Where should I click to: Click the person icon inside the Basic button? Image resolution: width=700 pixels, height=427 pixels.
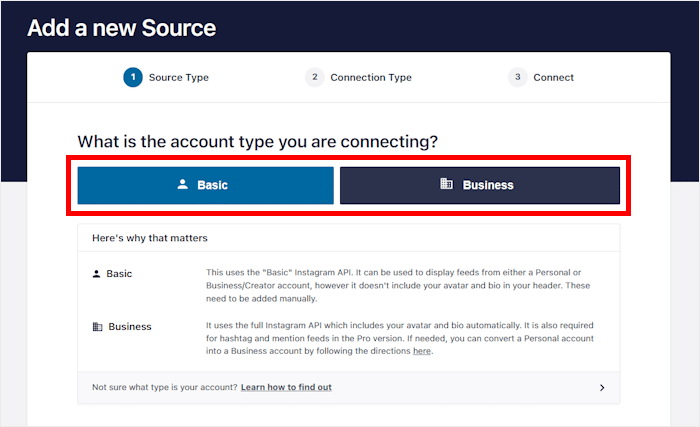[182, 185]
